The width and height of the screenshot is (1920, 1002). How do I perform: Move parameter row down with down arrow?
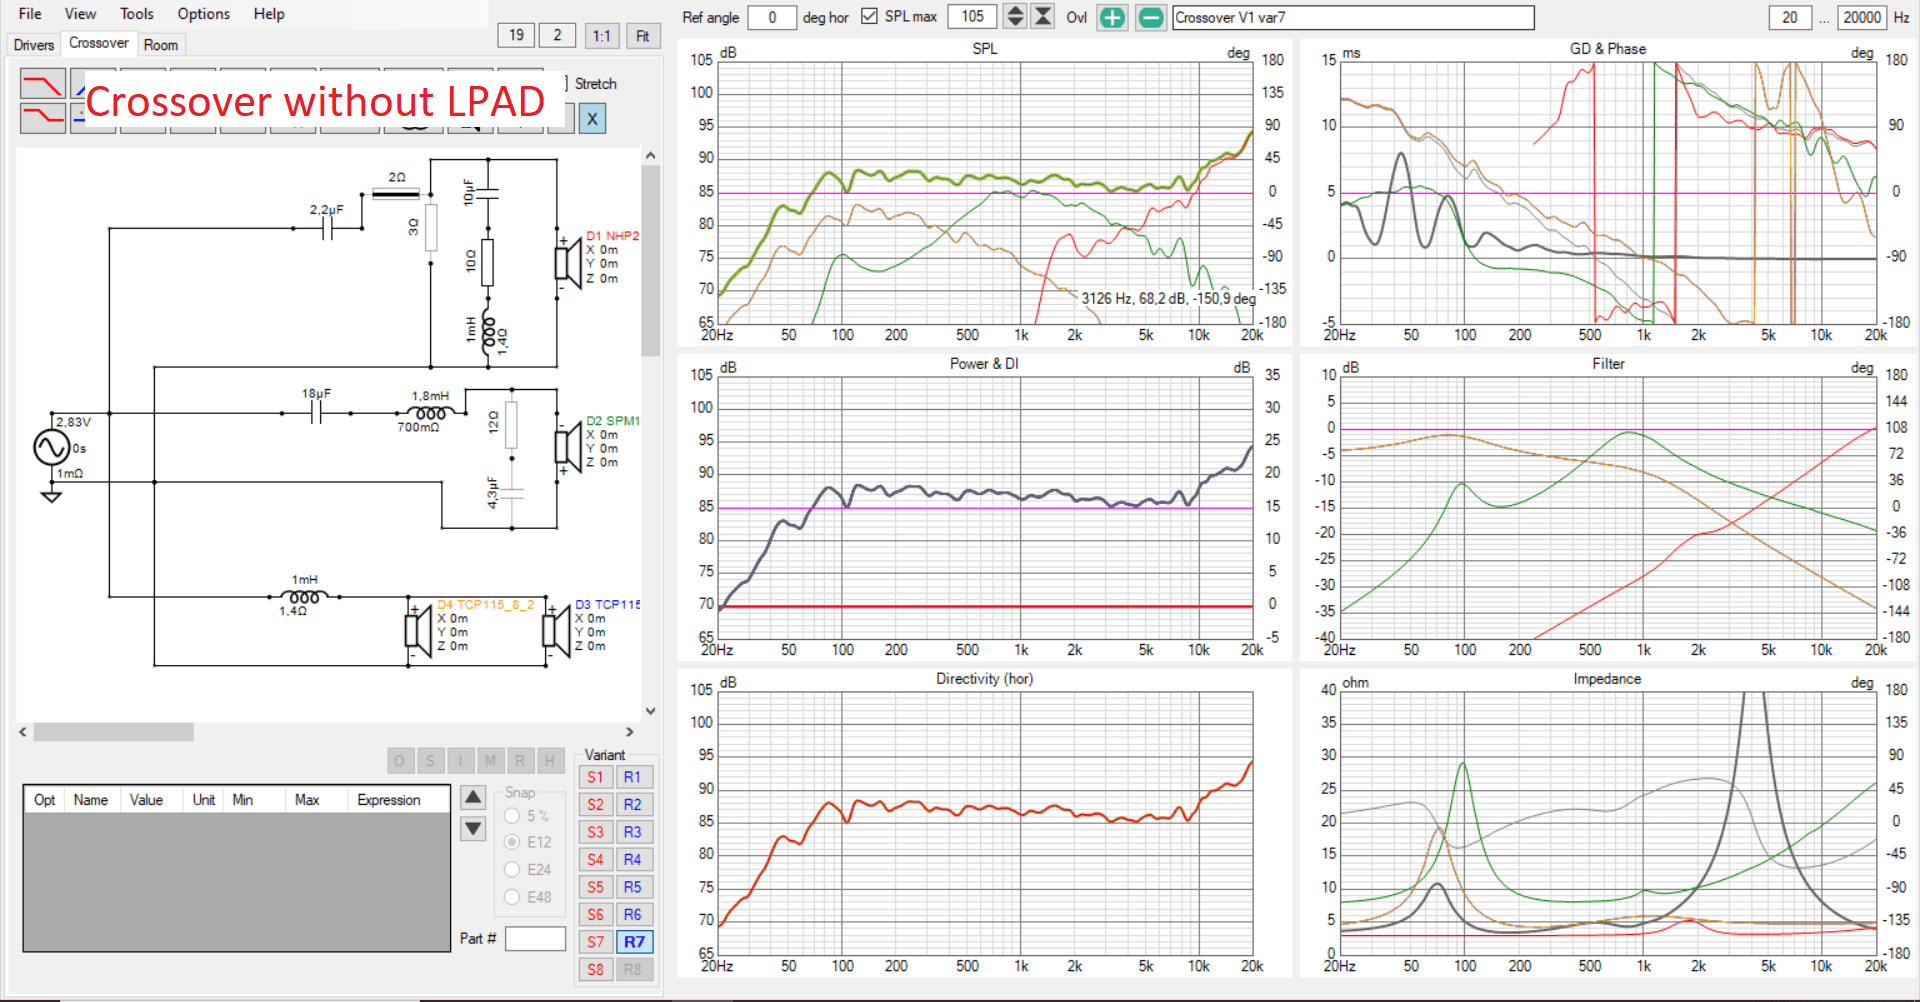pyautogui.click(x=473, y=829)
